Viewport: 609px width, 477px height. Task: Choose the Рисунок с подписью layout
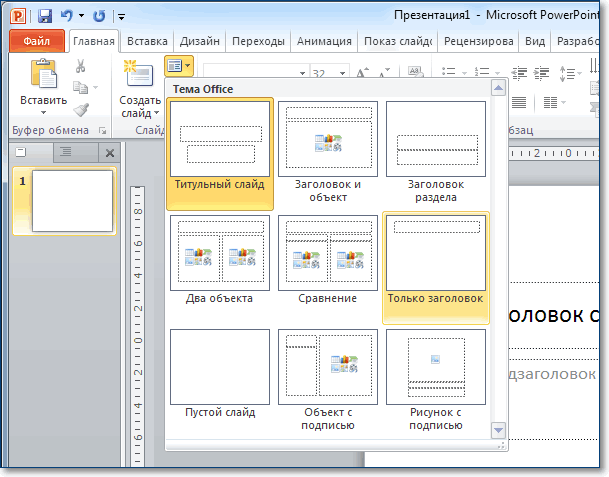(x=436, y=381)
